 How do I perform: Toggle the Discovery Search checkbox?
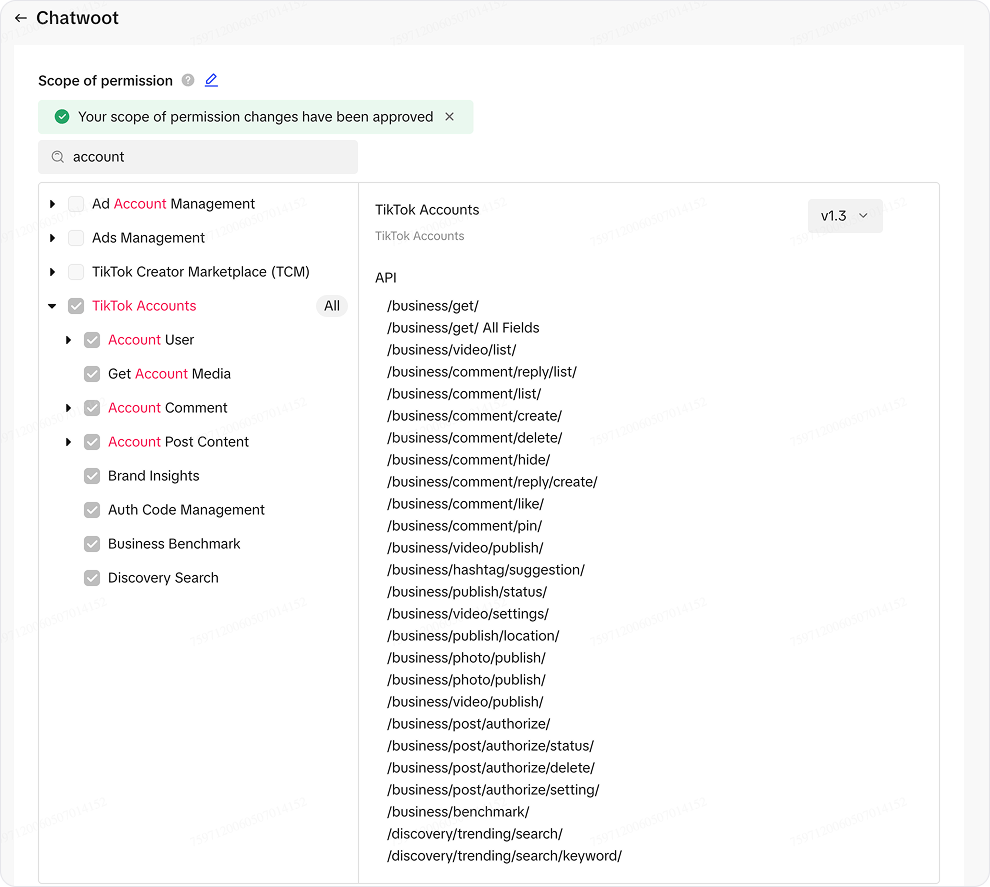click(x=92, y=578)
